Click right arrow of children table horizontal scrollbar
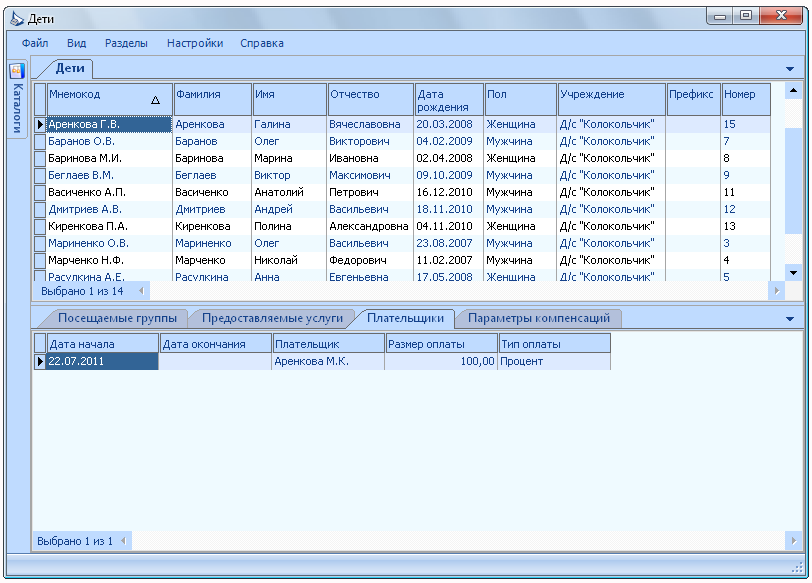 tap(777, 291)
